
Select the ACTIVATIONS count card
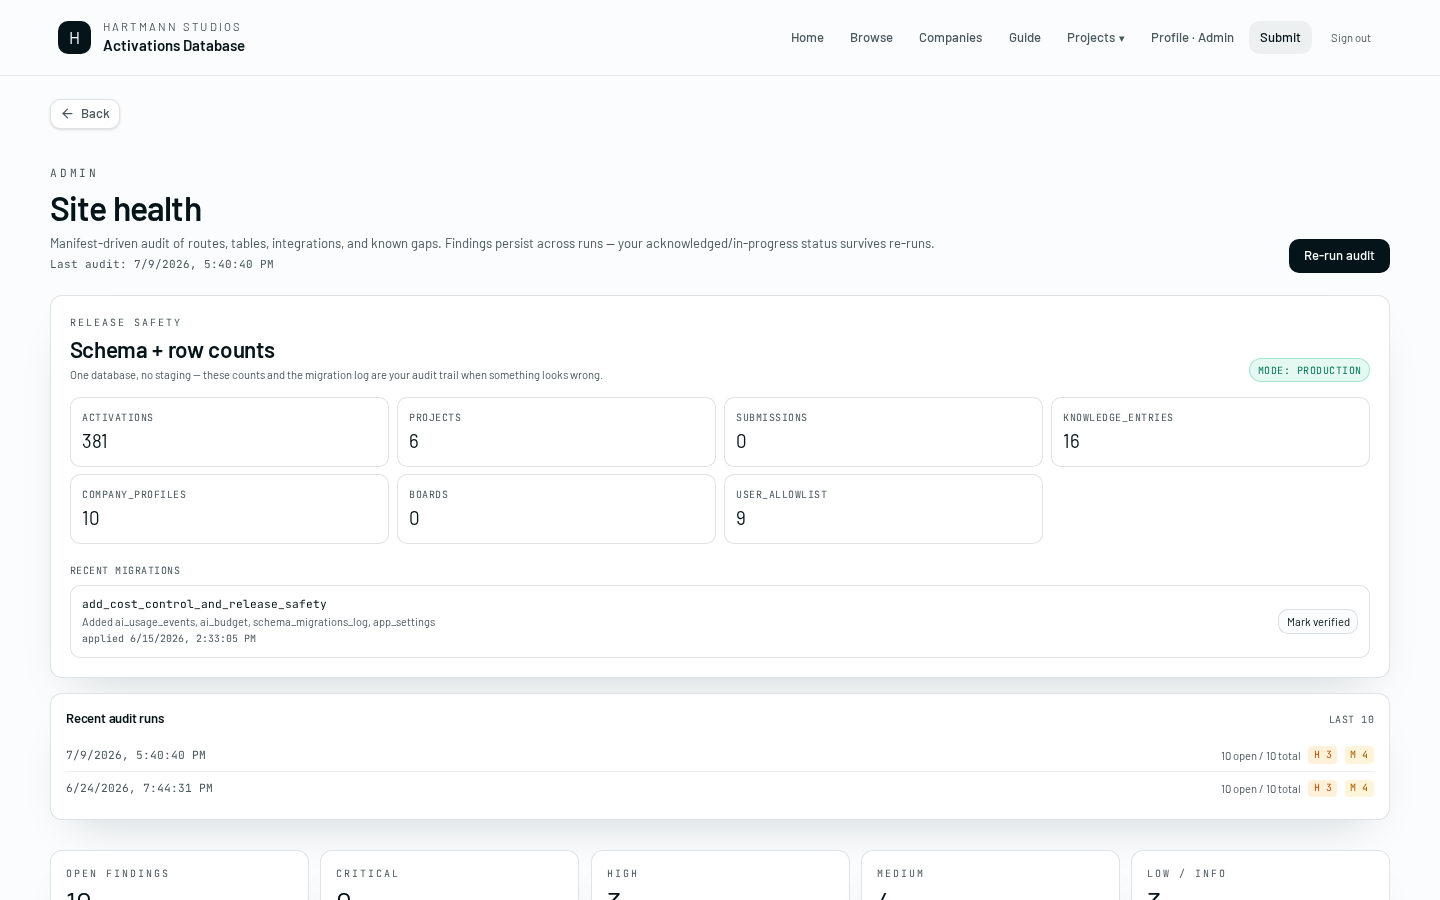(229, 432)
